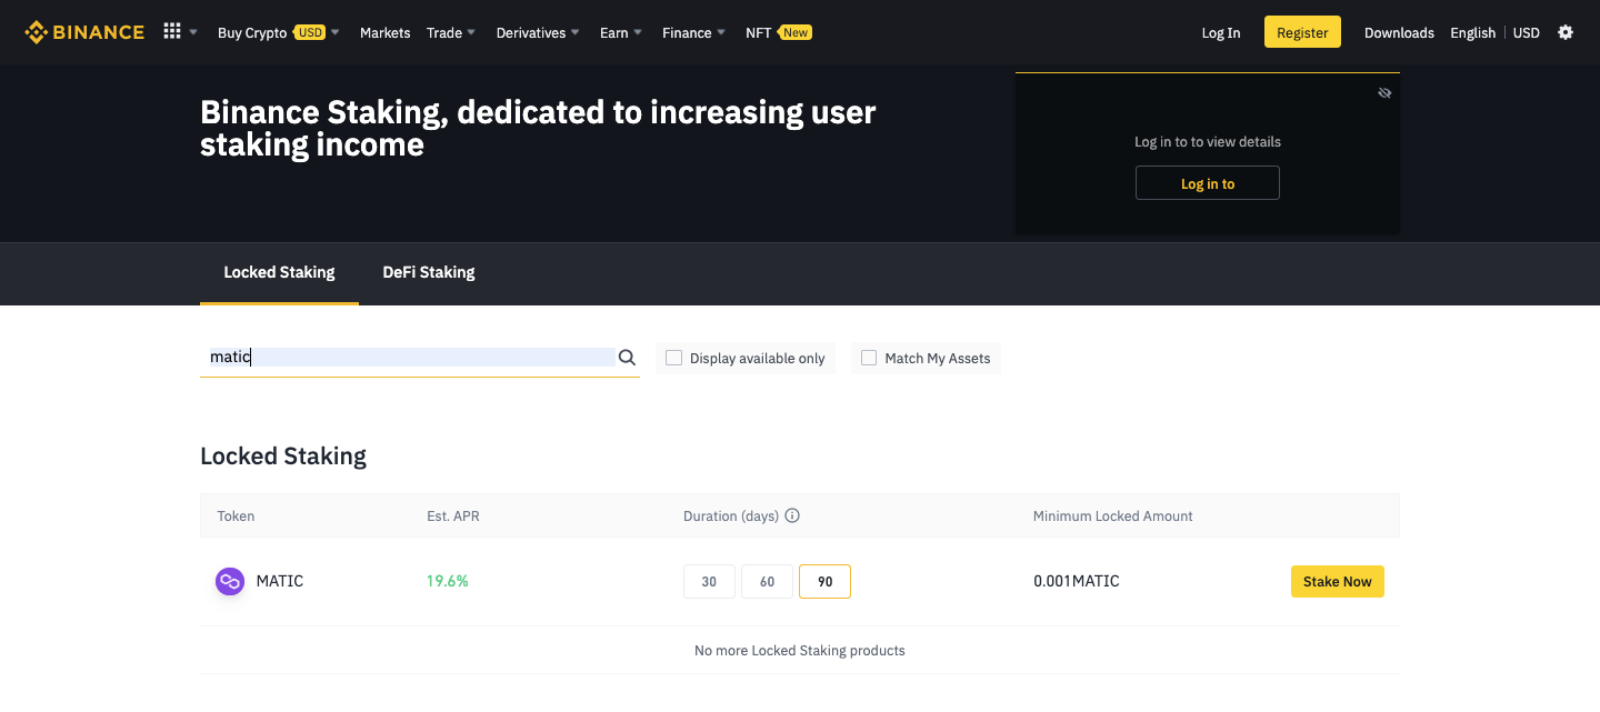
Task: Open the settings gear icon
Action: (x=1566, y=32)
